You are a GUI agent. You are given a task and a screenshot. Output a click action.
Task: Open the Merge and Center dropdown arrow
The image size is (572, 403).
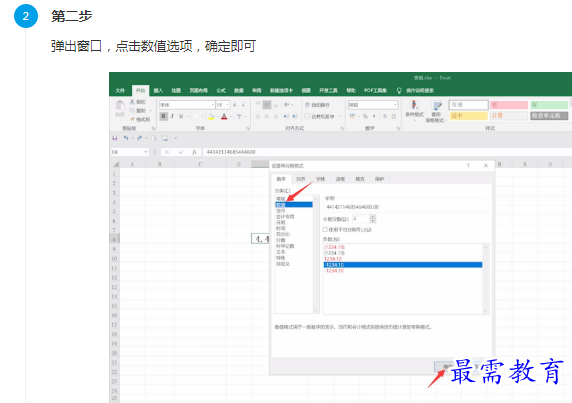point(340,117)
